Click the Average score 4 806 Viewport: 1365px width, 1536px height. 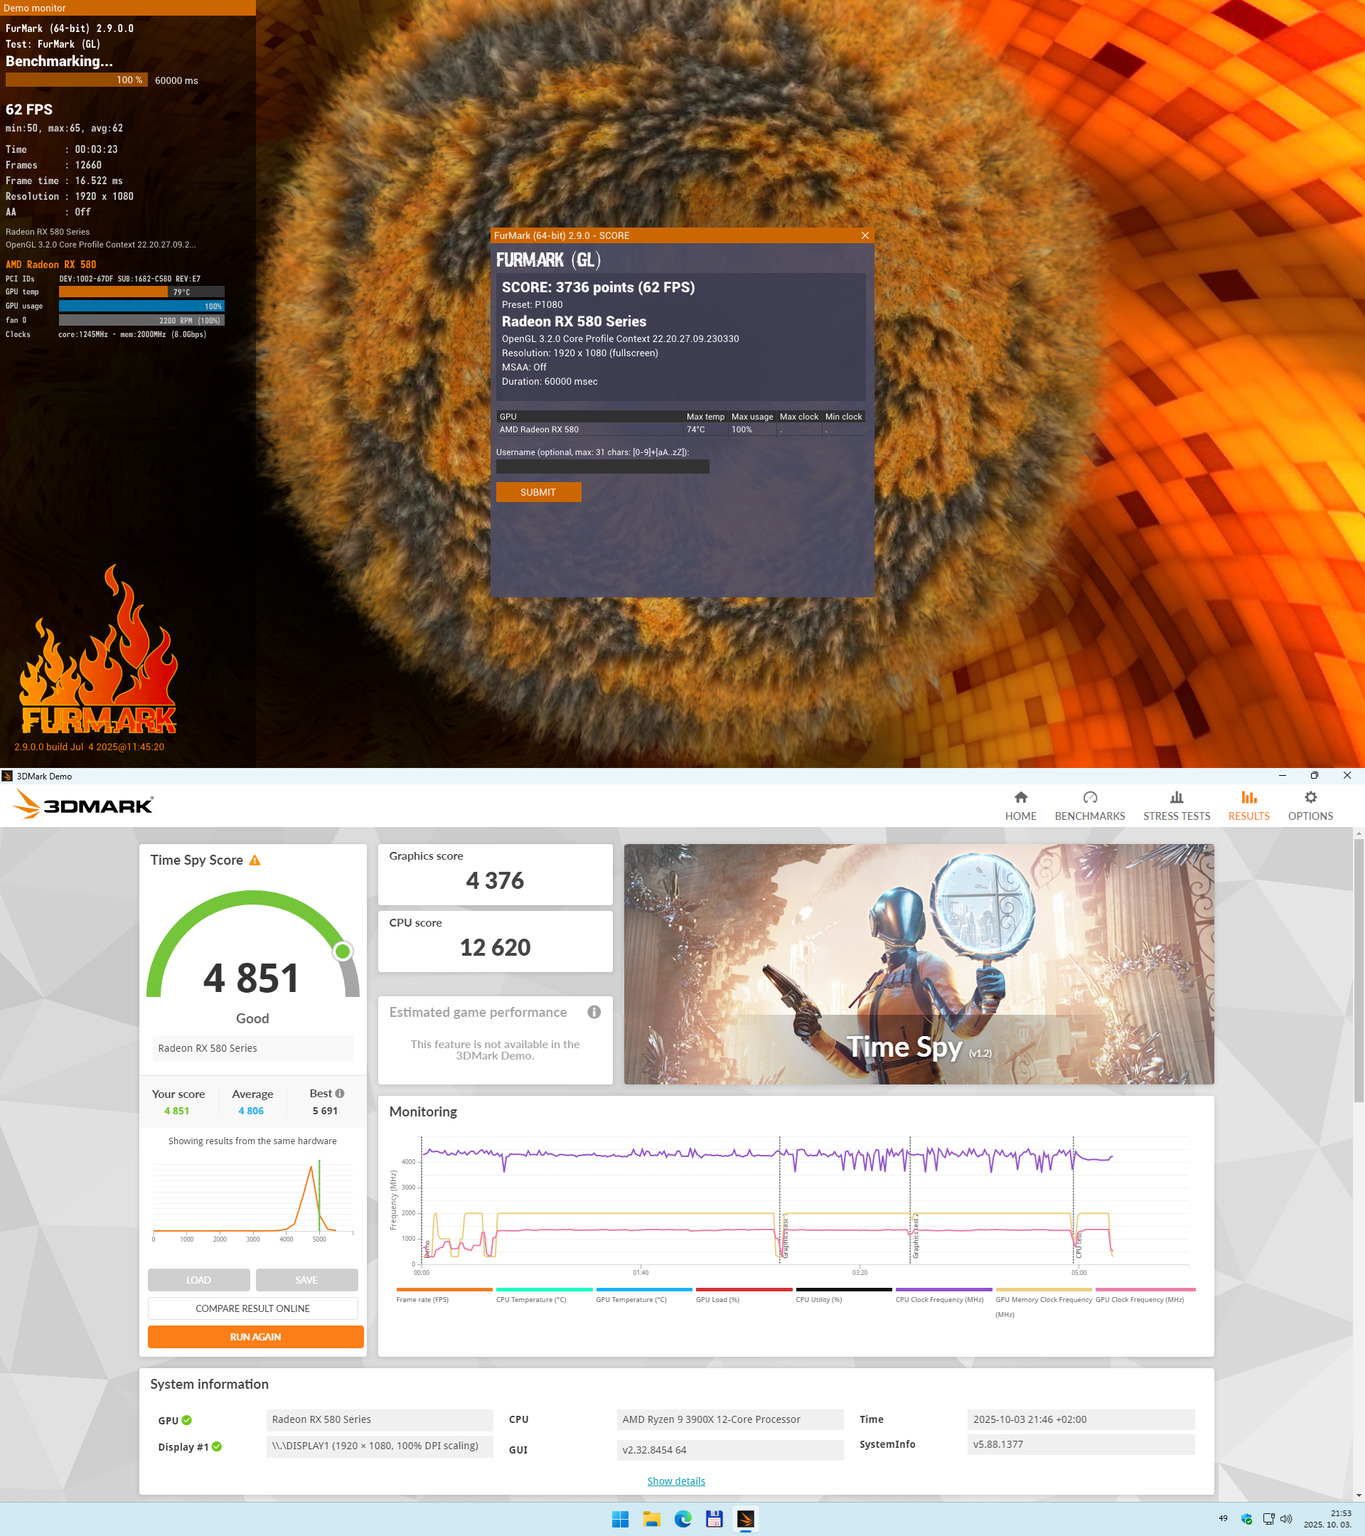click(251, 1111)
